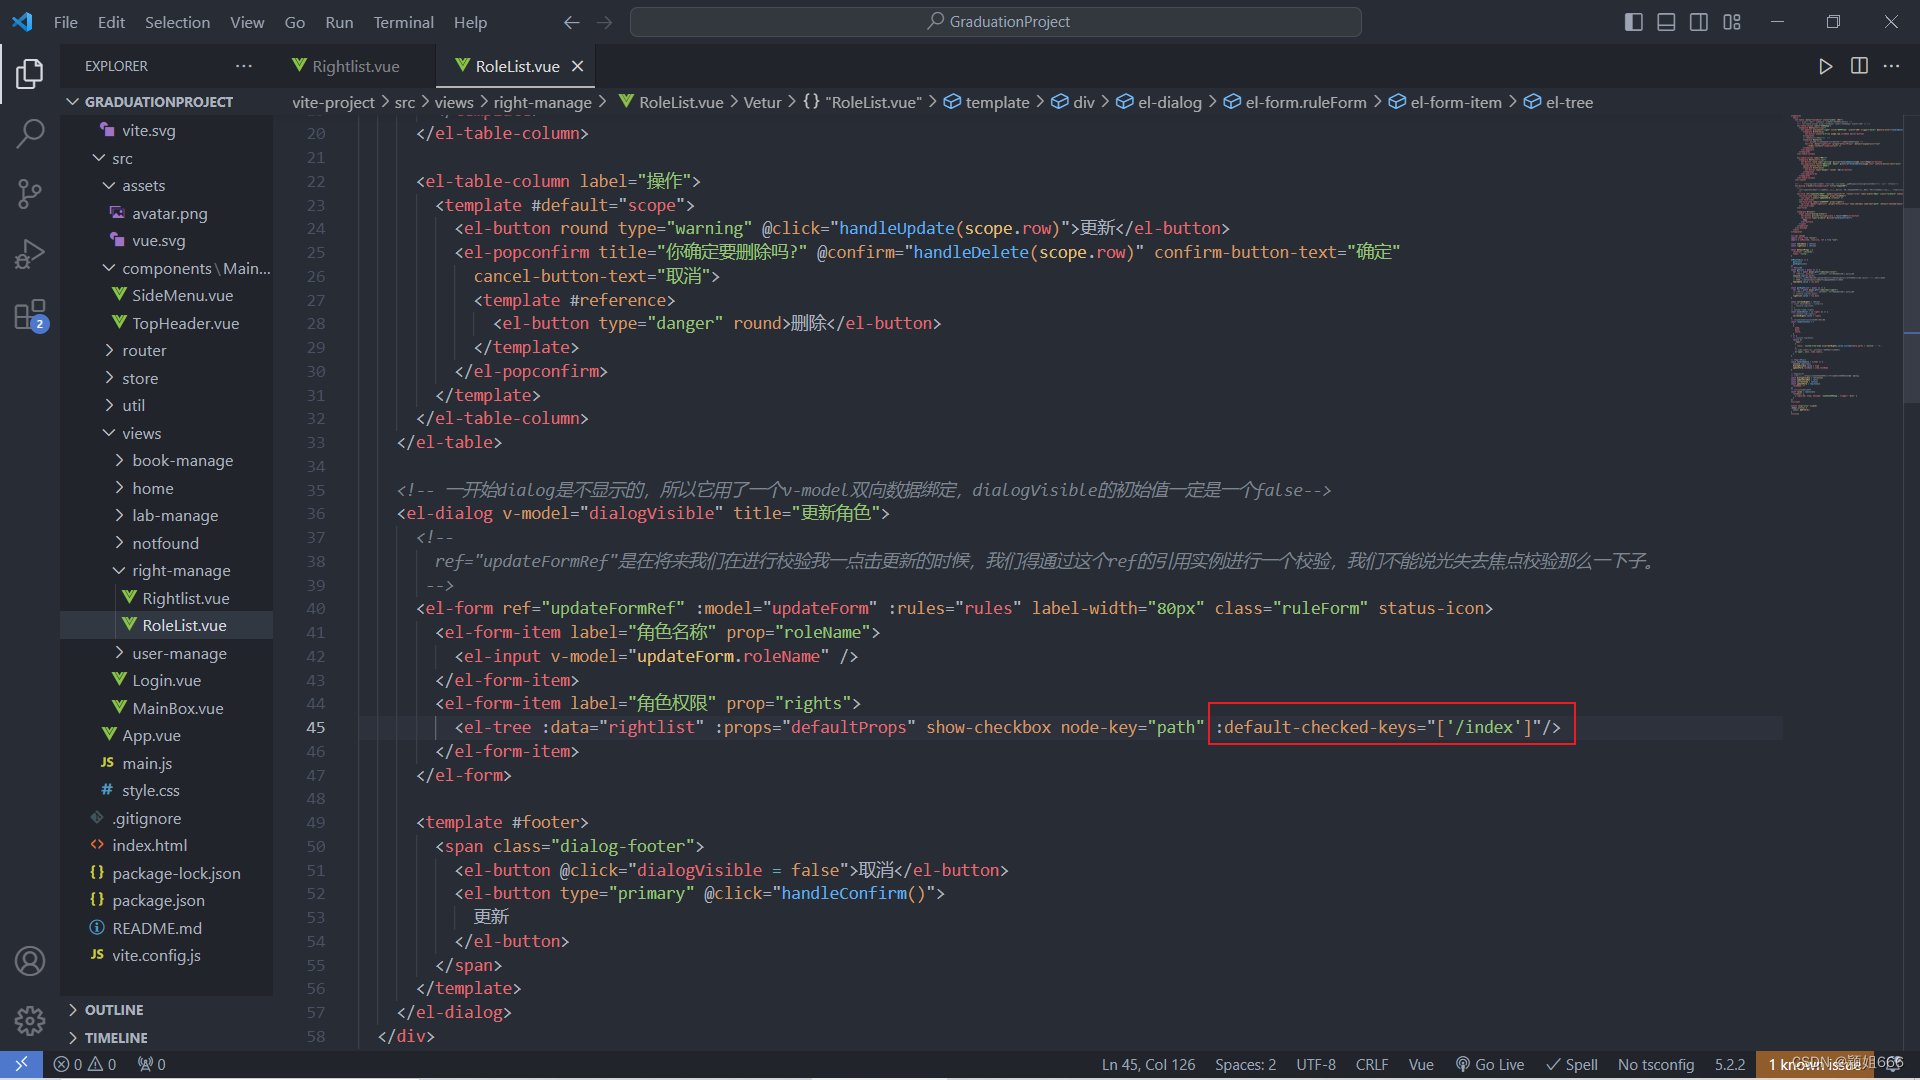Open Source Control panel icon
The height and width of the screenshot is (1080, 1920).
(x=30, y=194)
